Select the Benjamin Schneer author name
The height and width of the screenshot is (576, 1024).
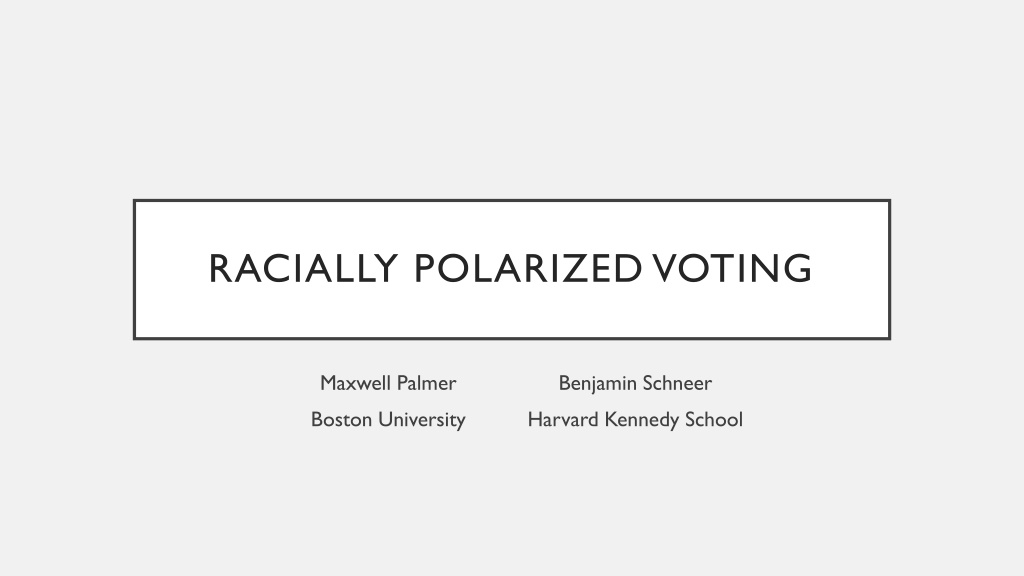point(635,383)
